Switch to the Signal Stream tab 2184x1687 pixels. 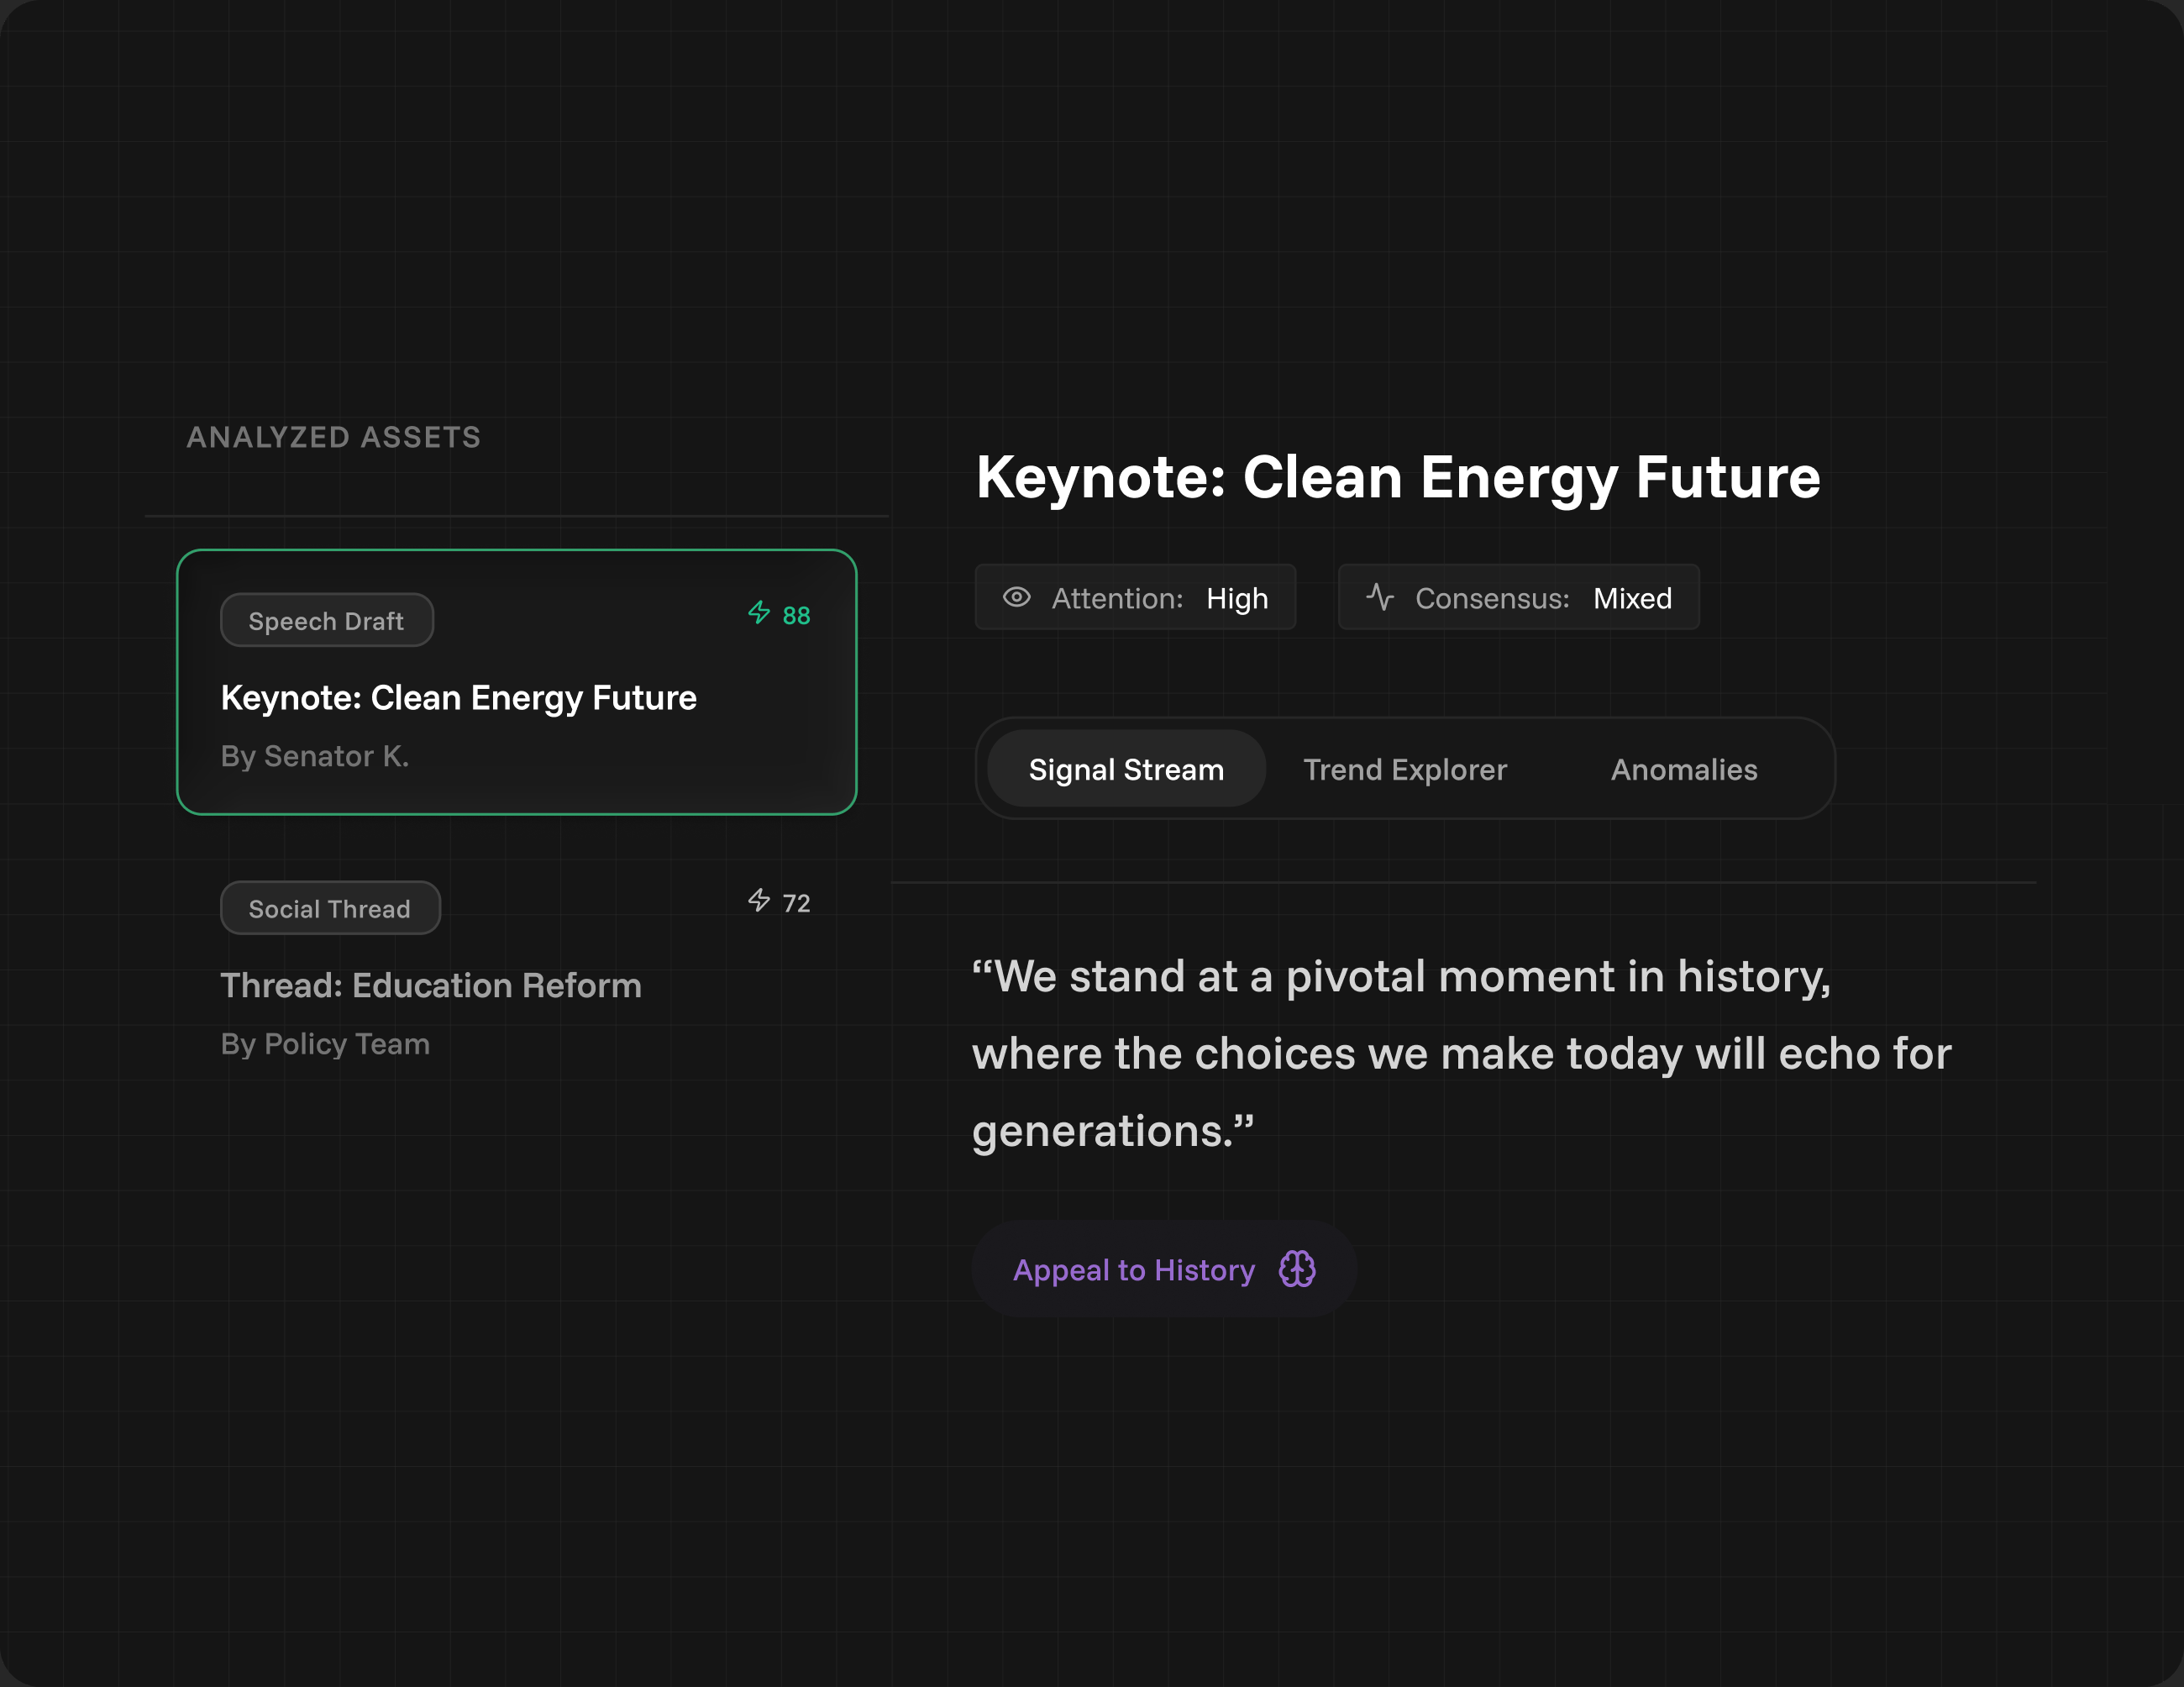point(1126,769)
